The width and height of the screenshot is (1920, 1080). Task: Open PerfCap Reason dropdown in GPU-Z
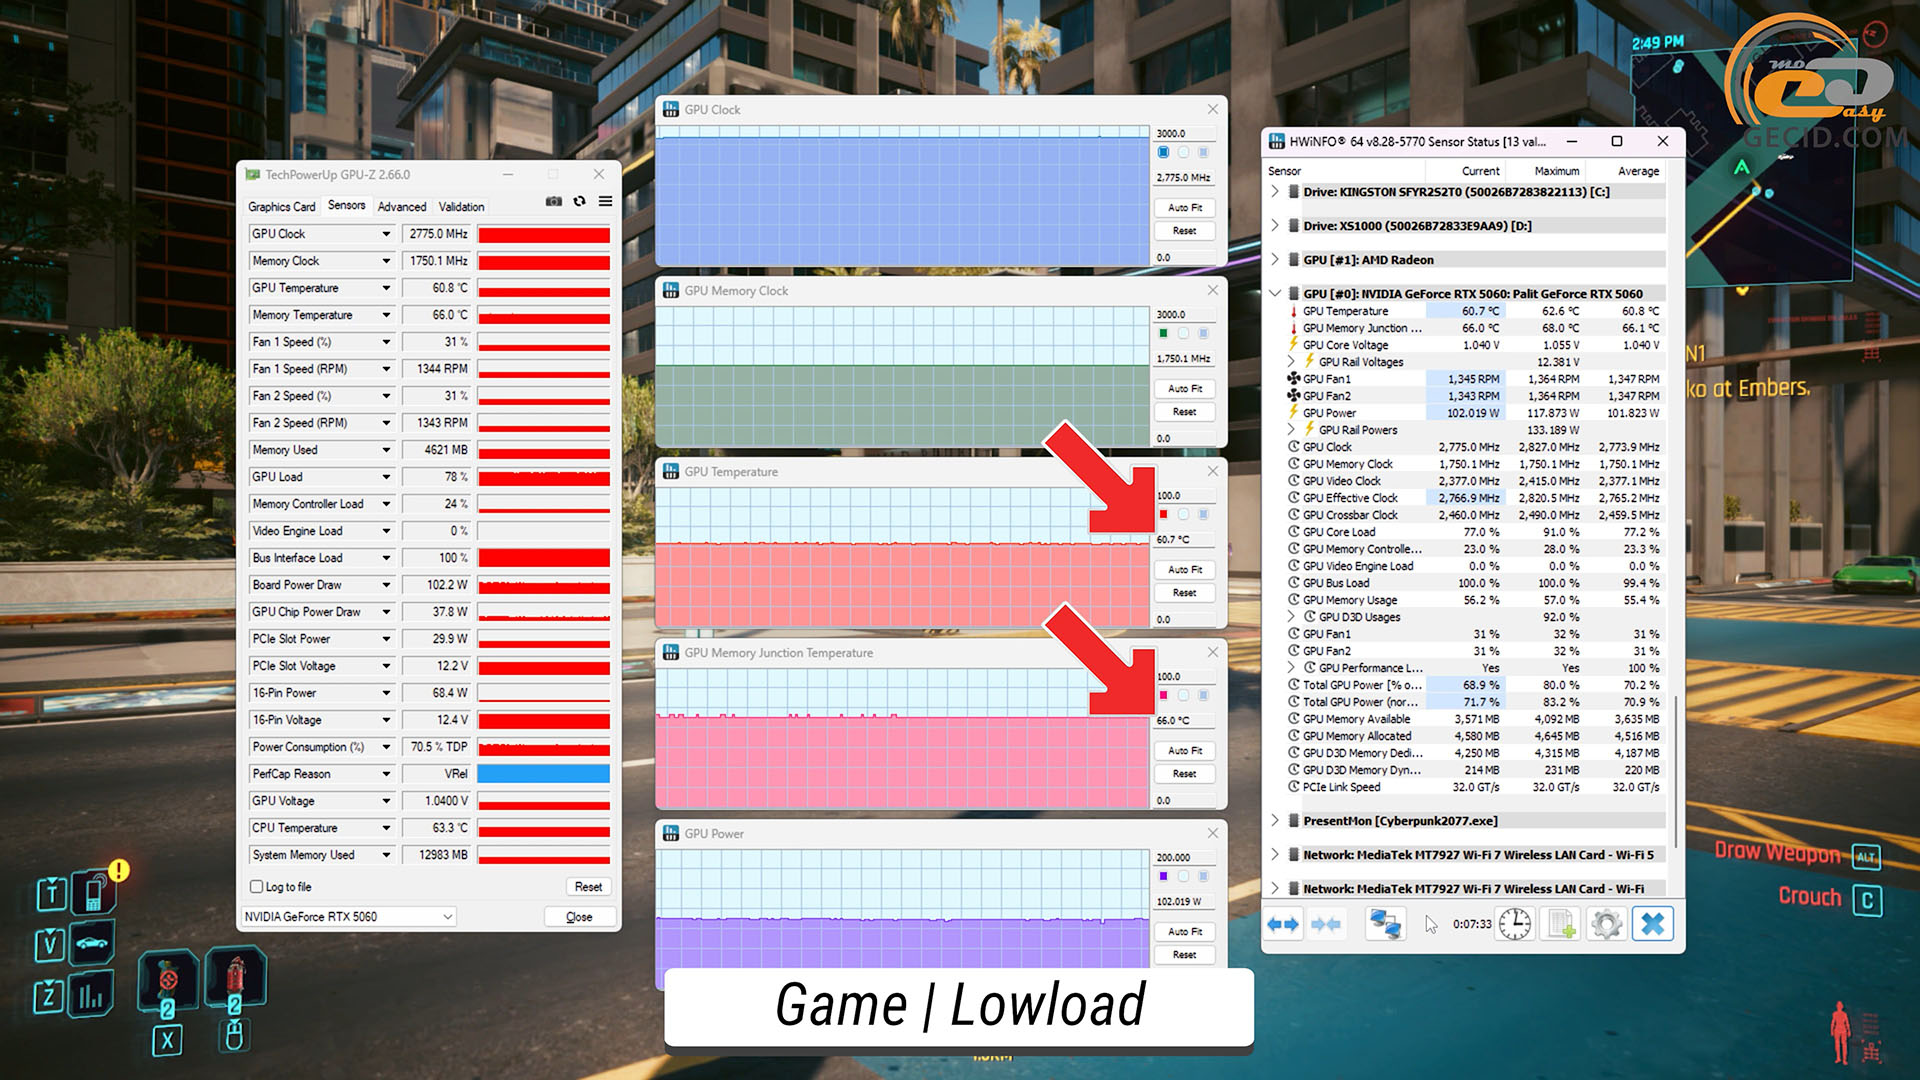point(386,774)
